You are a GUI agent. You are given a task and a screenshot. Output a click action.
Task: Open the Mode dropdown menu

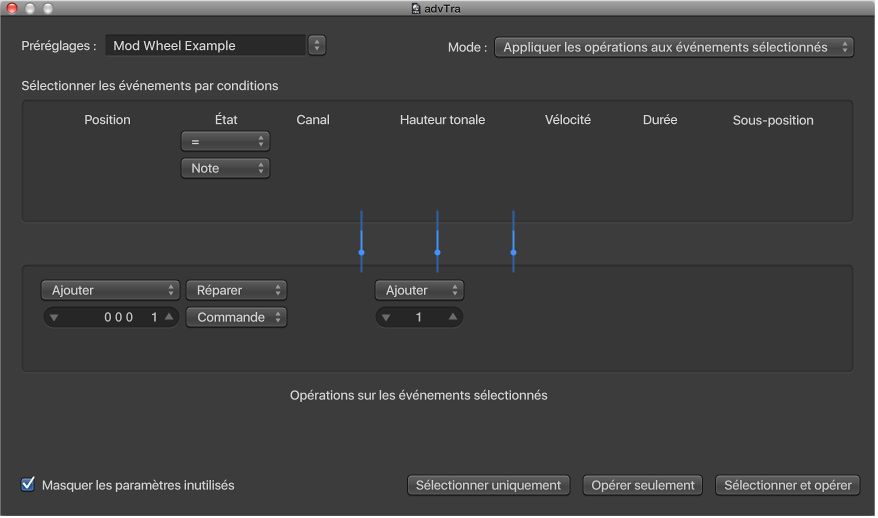(x=674, y=47)
